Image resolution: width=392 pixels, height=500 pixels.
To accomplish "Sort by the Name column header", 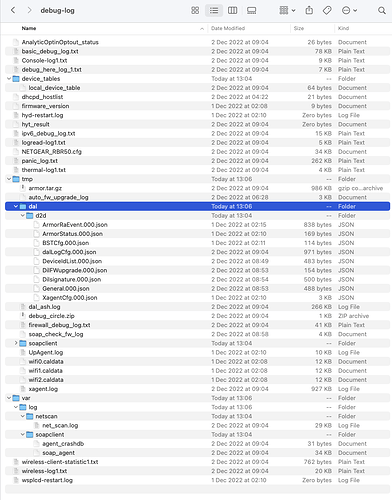I will click(x=29, y=28).
